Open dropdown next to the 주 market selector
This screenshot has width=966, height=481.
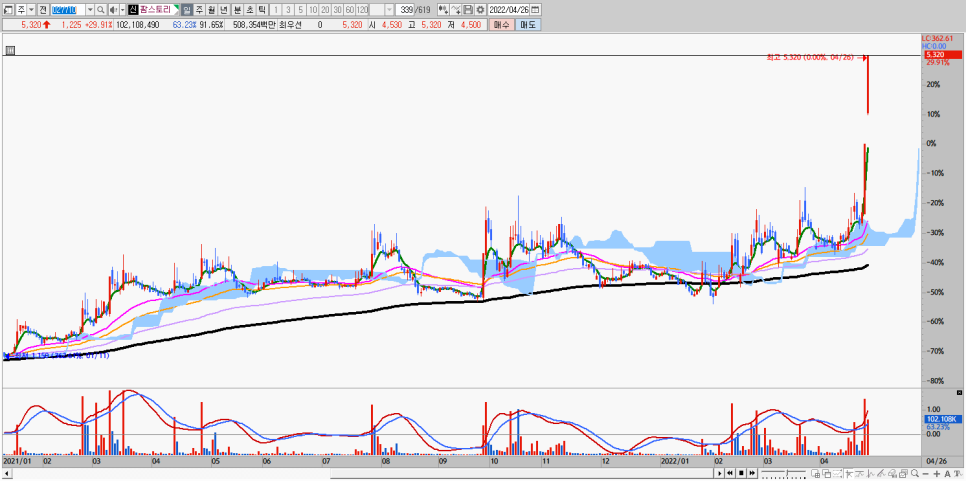(x=31, y=10)
